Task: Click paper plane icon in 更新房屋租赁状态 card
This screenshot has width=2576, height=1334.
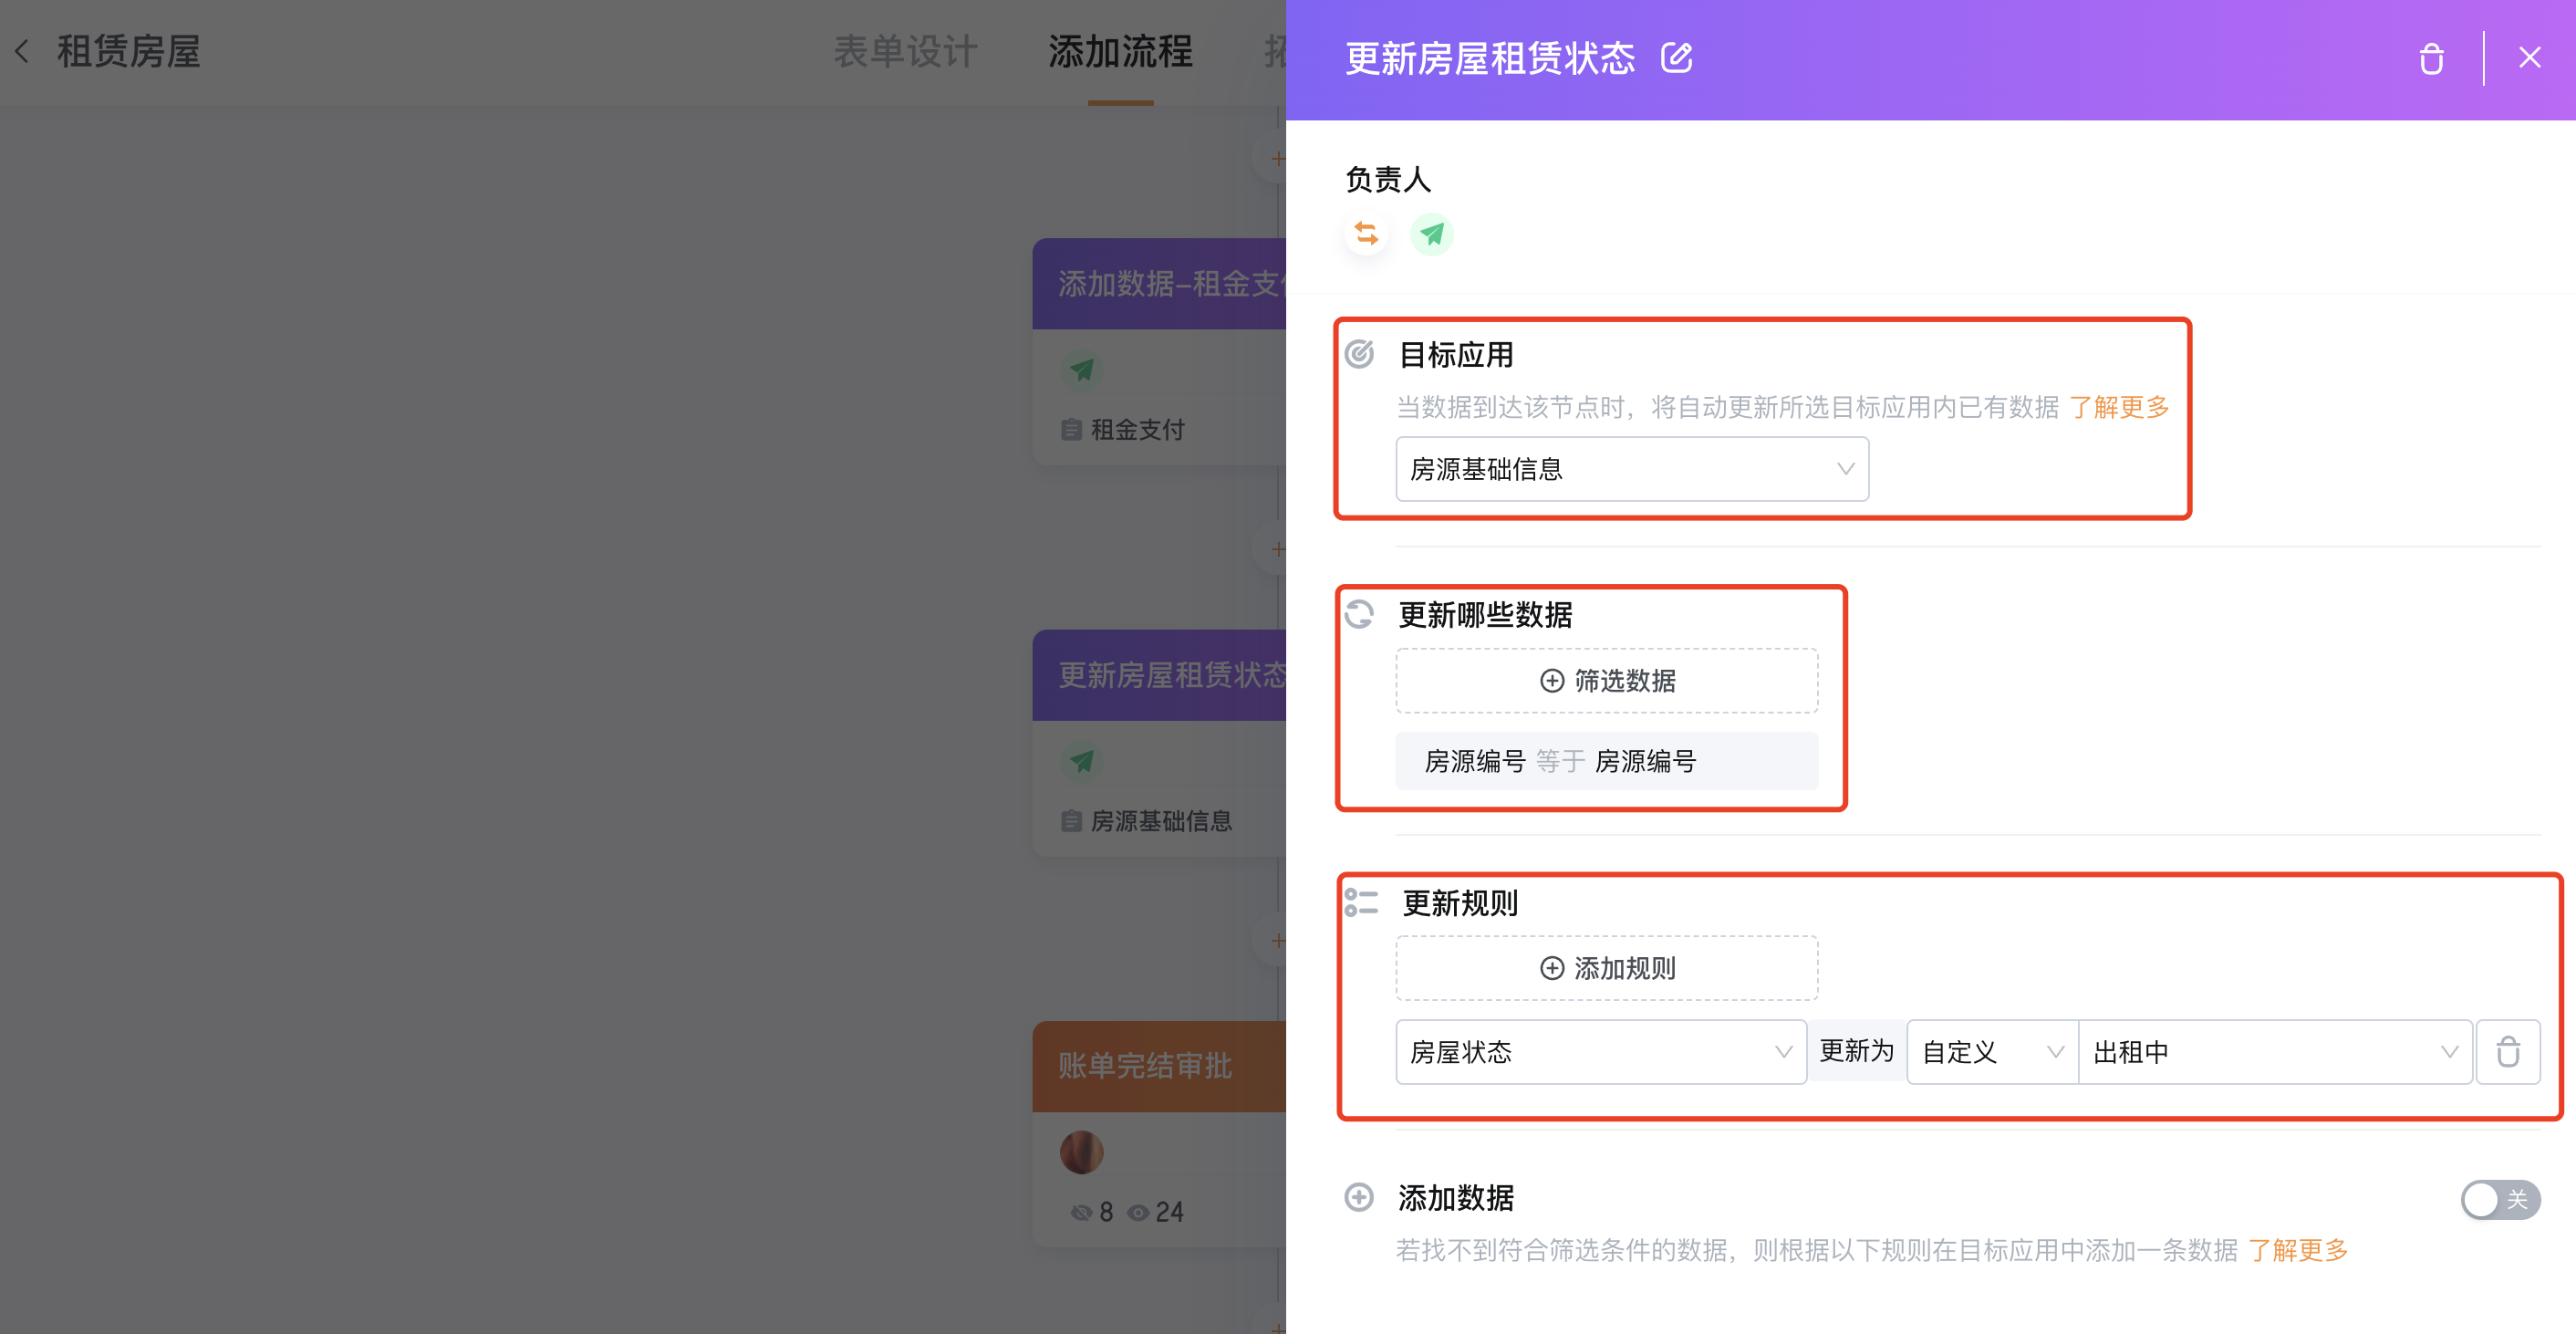Action: click(1081, 760)
